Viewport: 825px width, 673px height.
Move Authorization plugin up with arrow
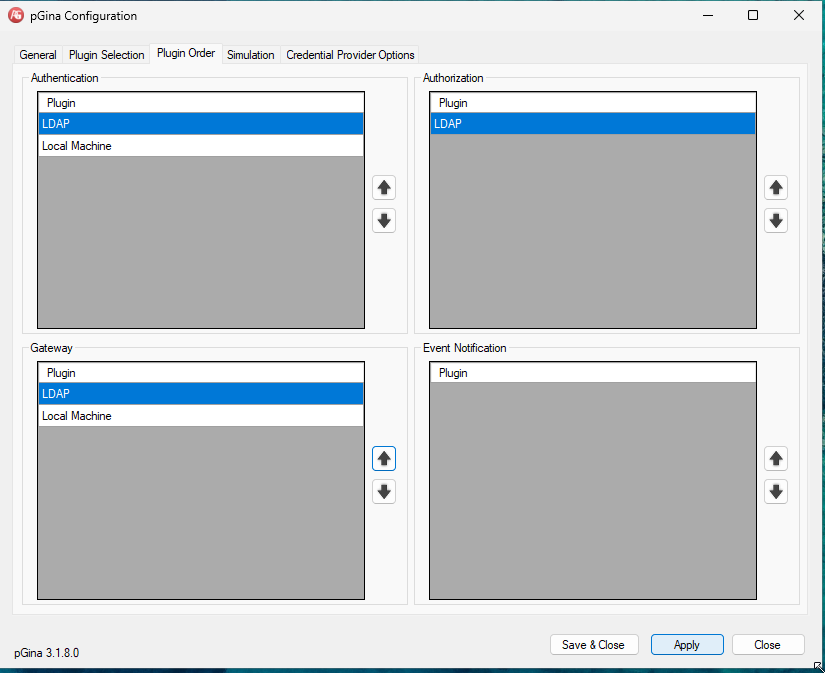(x=776, y=188)
